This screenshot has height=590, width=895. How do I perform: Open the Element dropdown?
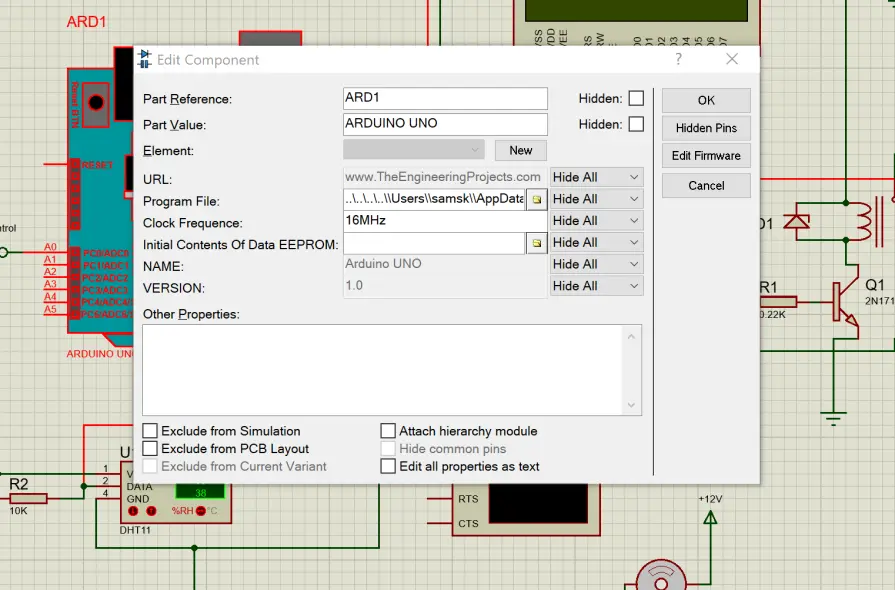tap(414, 150)
